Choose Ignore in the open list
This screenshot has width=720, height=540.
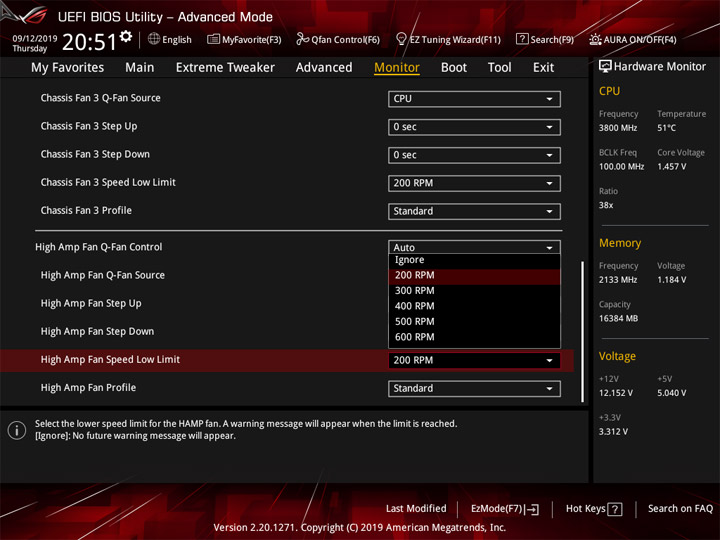(x=474, y=260)
